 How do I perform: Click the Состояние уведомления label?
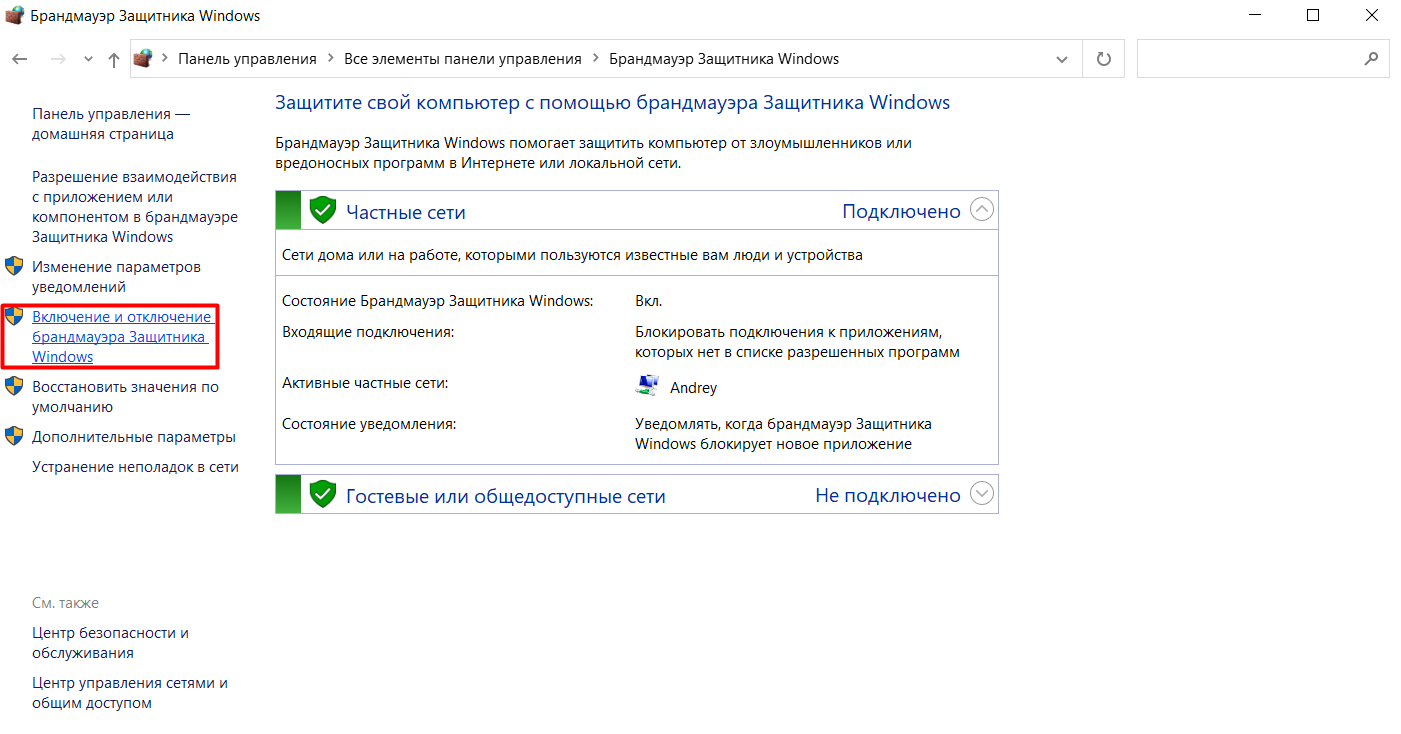coord(369,424)
